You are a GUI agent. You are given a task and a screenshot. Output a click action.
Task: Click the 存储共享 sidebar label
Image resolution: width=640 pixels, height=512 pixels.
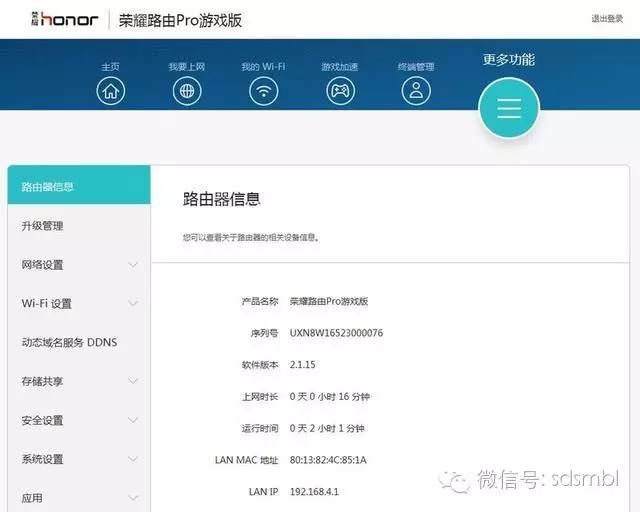click(x=42, y=381)
